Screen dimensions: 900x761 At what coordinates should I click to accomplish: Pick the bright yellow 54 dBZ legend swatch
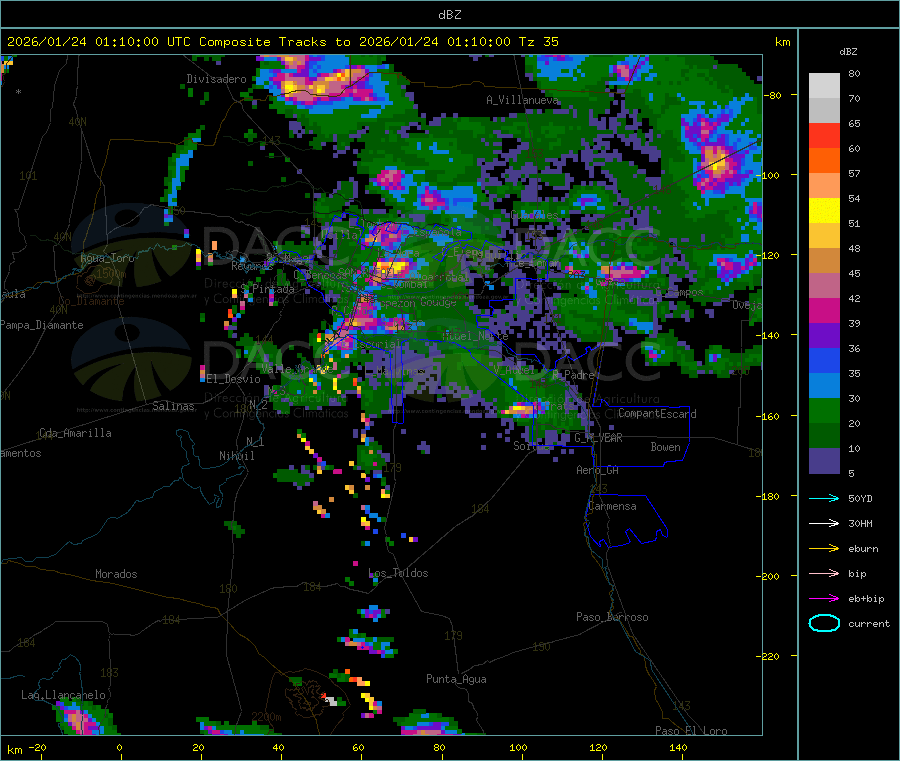point(824,211)
